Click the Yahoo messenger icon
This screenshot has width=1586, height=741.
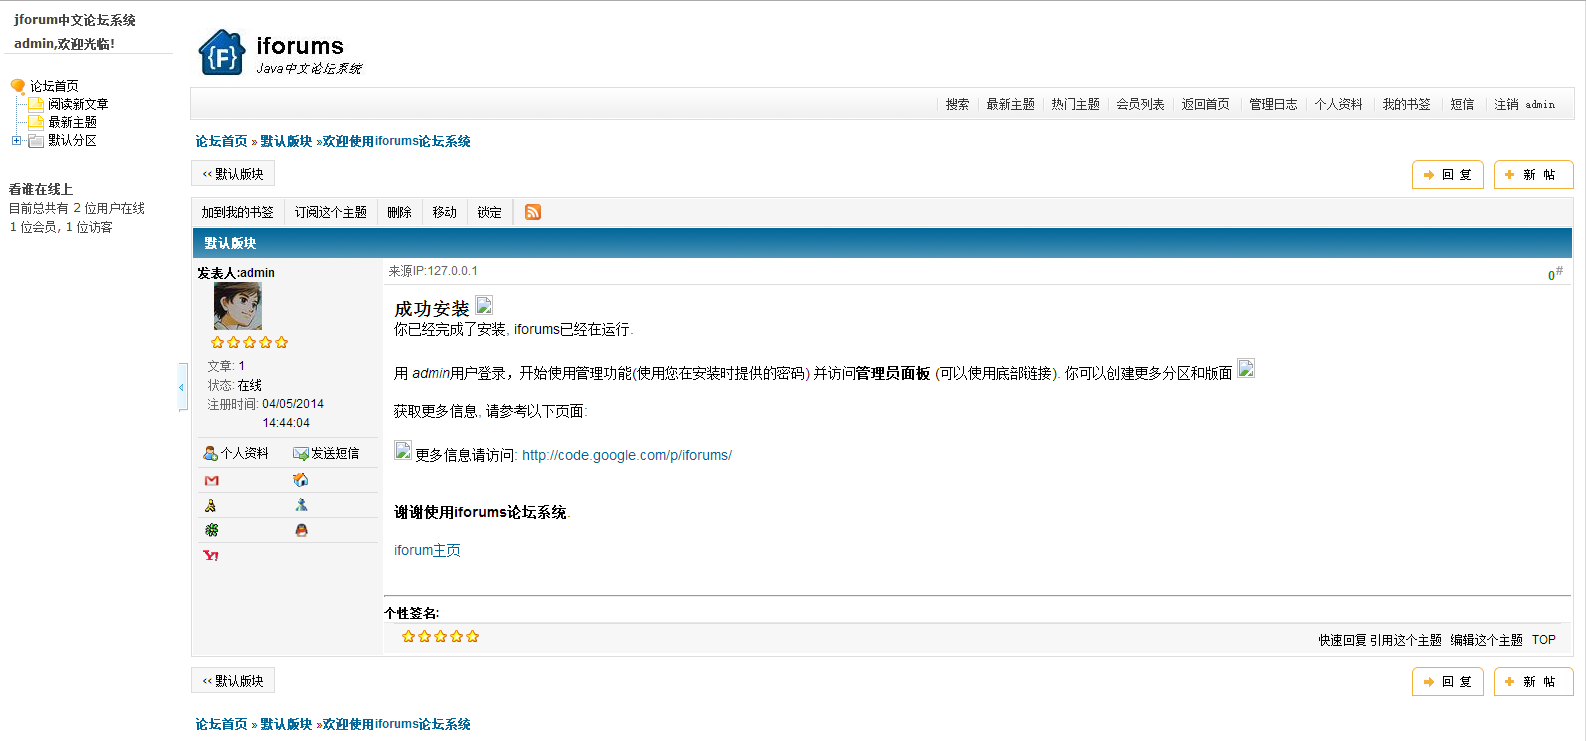(211, 555)
